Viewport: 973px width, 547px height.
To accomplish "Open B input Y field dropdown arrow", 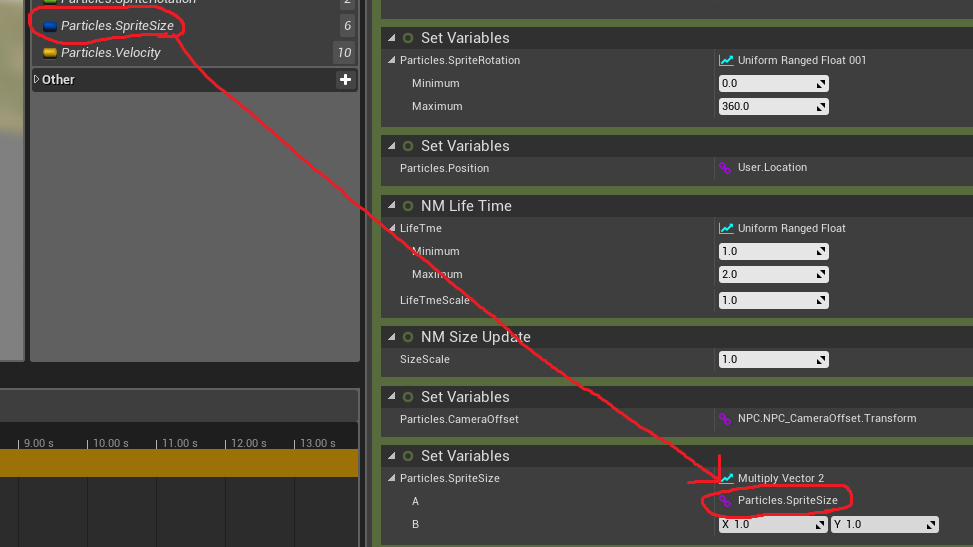I will point(931,525).
